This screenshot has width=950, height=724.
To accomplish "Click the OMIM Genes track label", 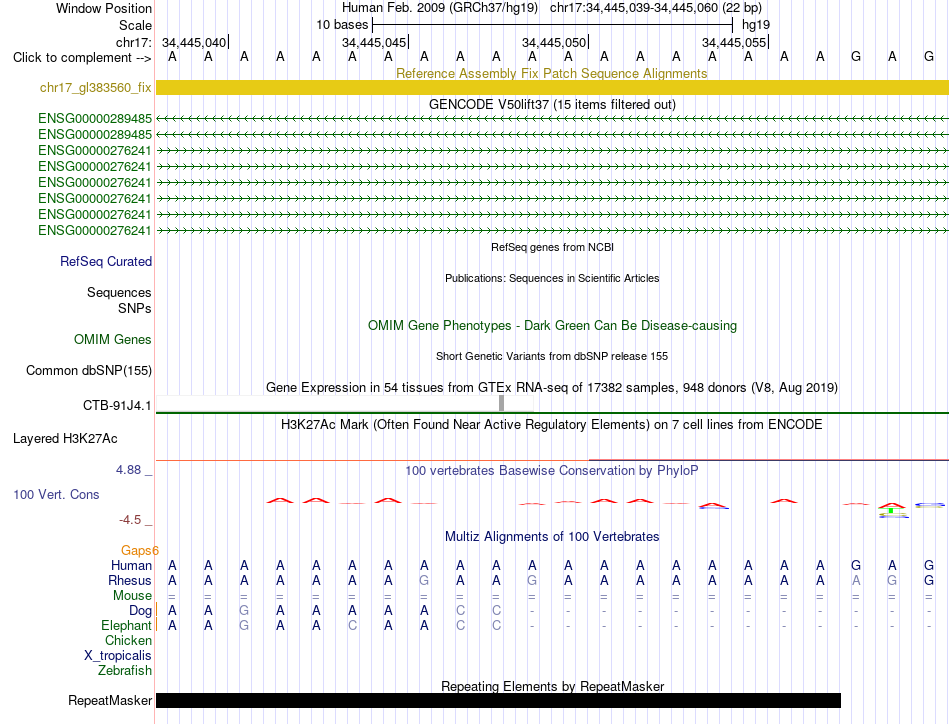I will point(112,339).
